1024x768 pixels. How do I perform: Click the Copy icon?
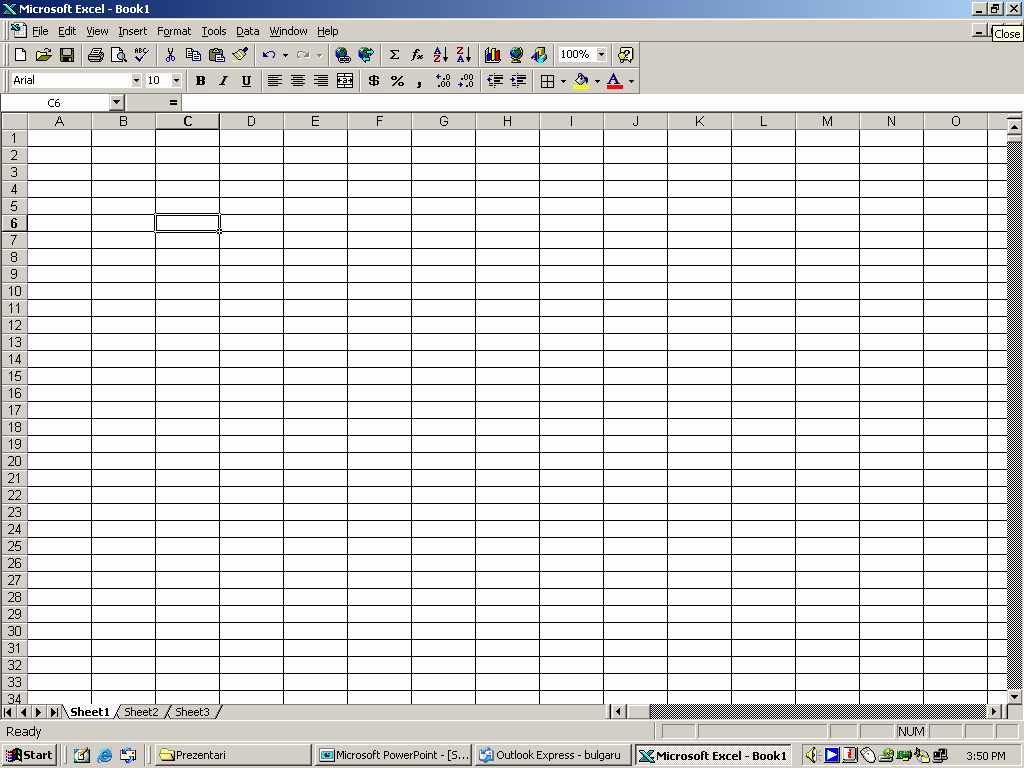pos(193,55)
